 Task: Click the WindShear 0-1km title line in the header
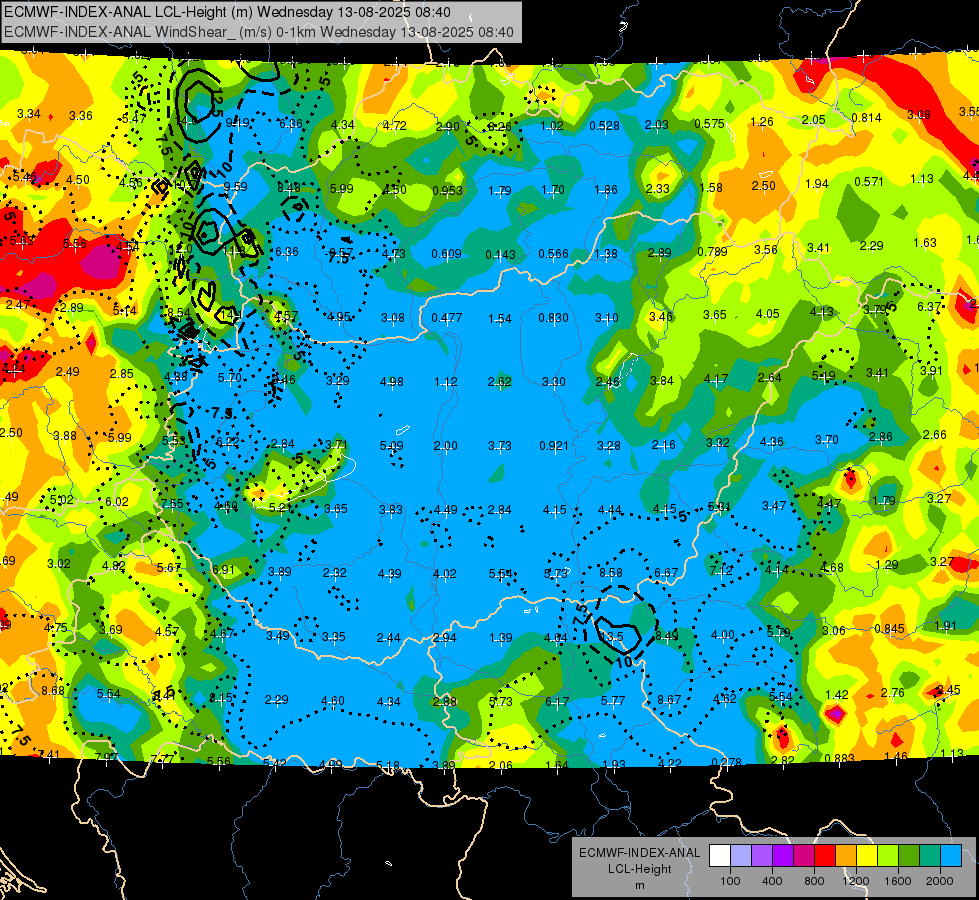pos(258,32)
